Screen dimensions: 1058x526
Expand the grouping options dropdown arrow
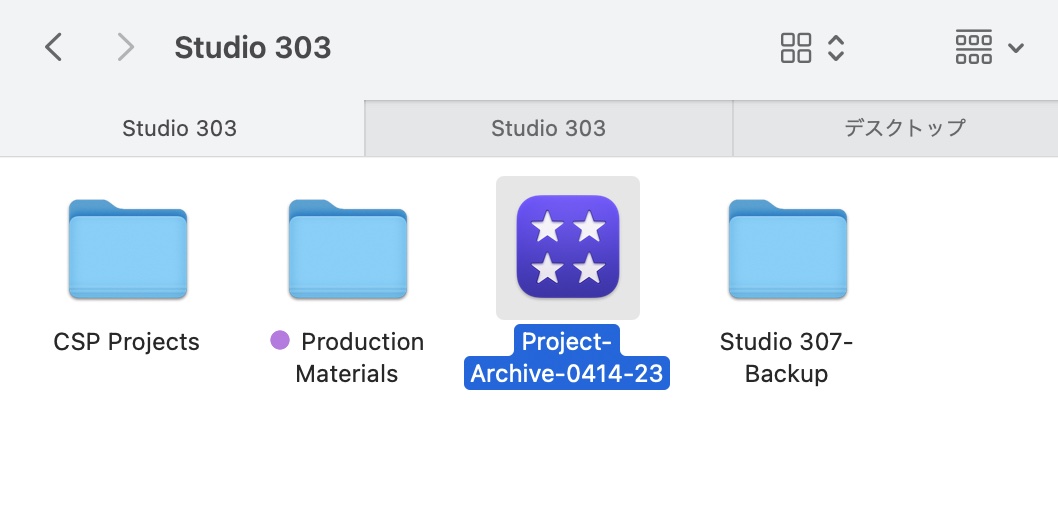click(1017, 48)
